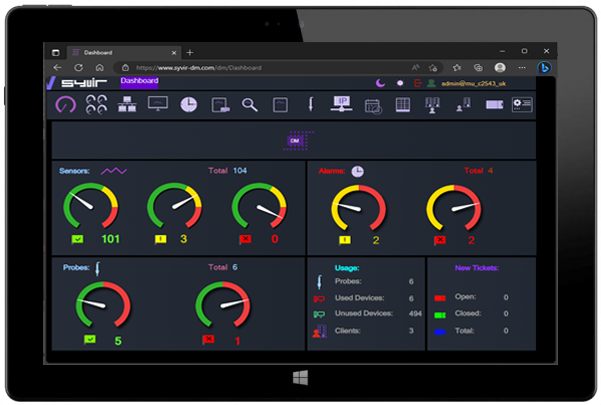Click the DM device chip icon

pyautogui.click(x=297, y=141)
